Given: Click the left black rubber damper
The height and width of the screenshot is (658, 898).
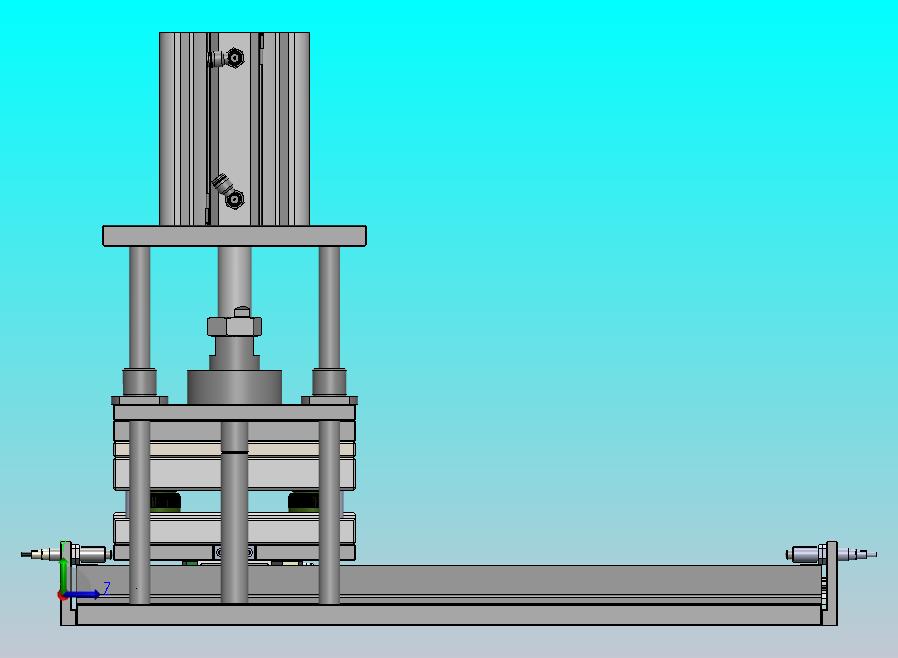Looking at the screenshot, I should point(166,502).
